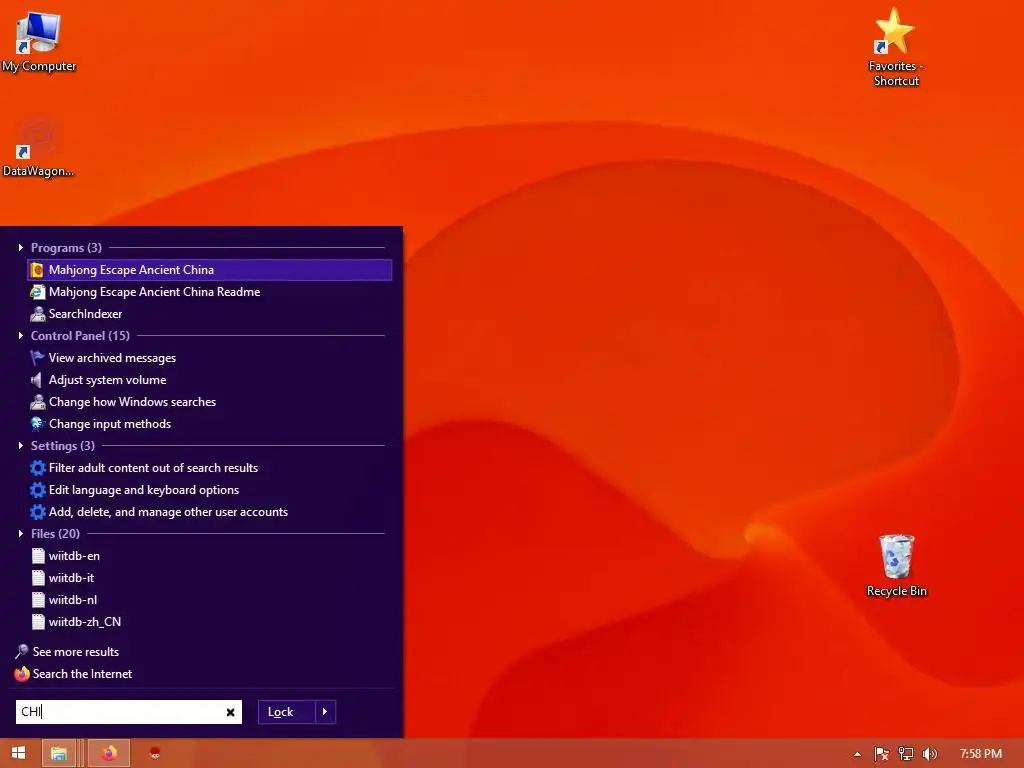The width and height of the screenshot is (1024, 768).
Task: Click the 7:58 PM clock
Action: click(980, 754)
